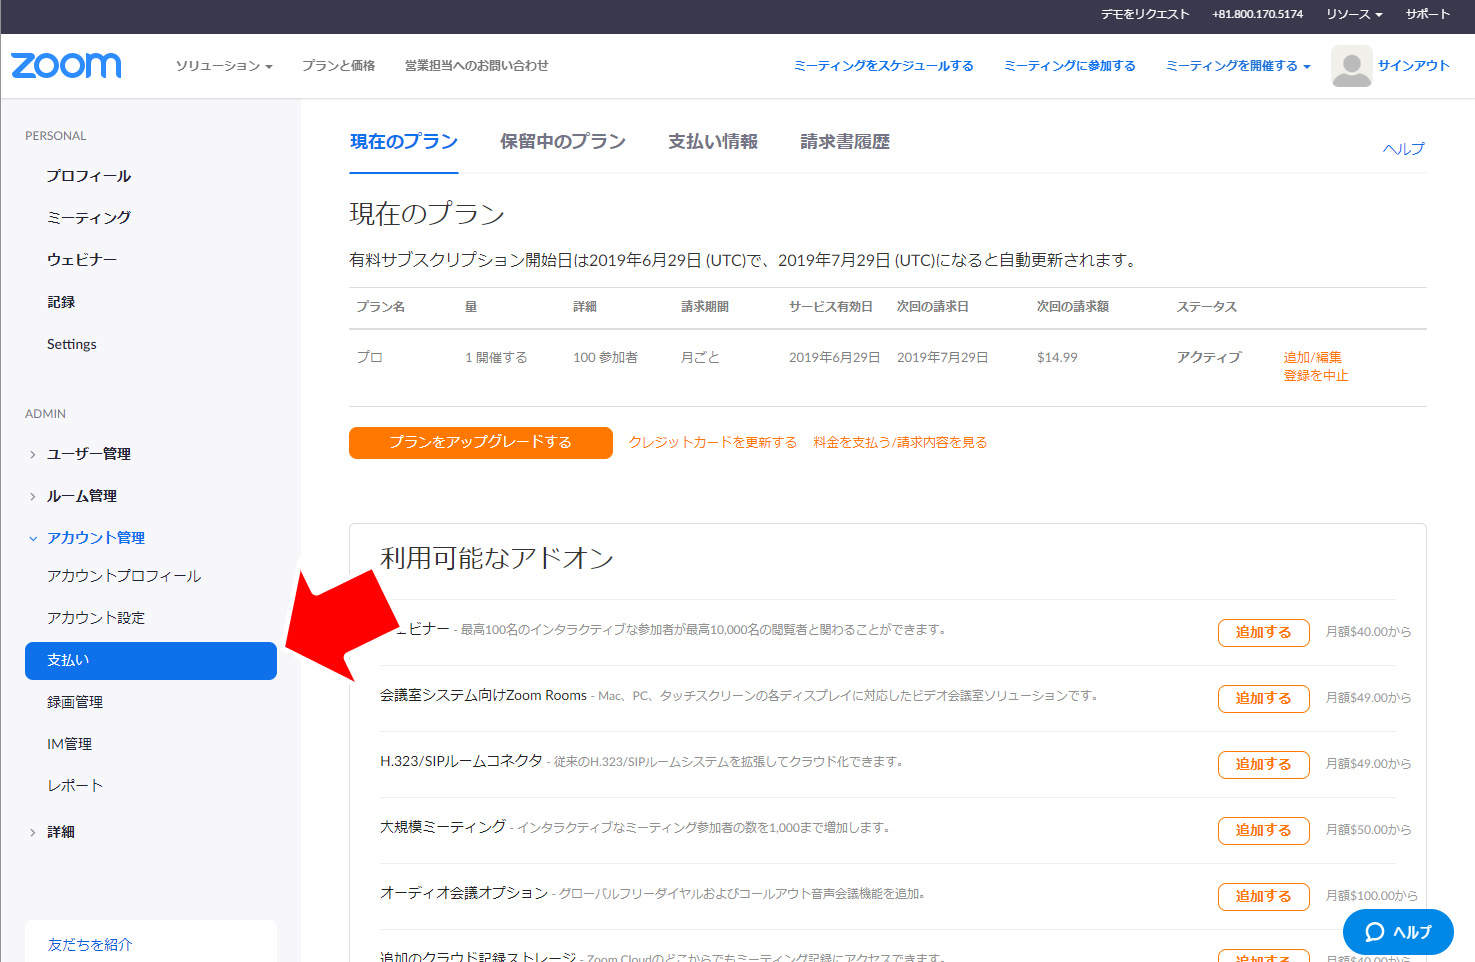Click the プランをアップグレードする button
Screen dimensions: 1475x962
[x=480, y=442]
